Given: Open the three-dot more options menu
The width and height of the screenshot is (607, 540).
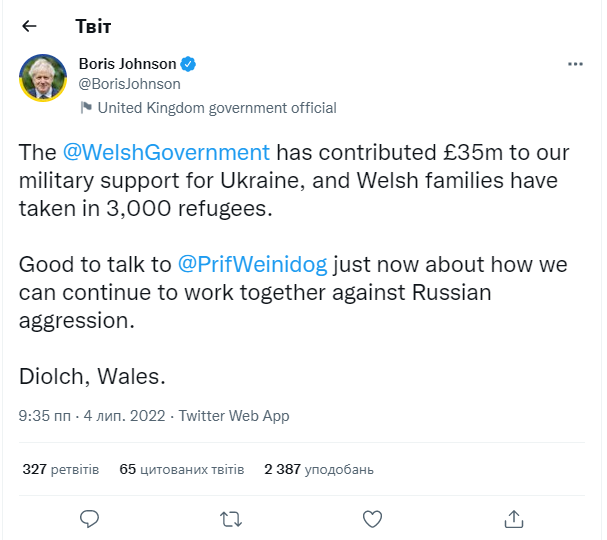Looking at the screenshot, I should [575, 64].
